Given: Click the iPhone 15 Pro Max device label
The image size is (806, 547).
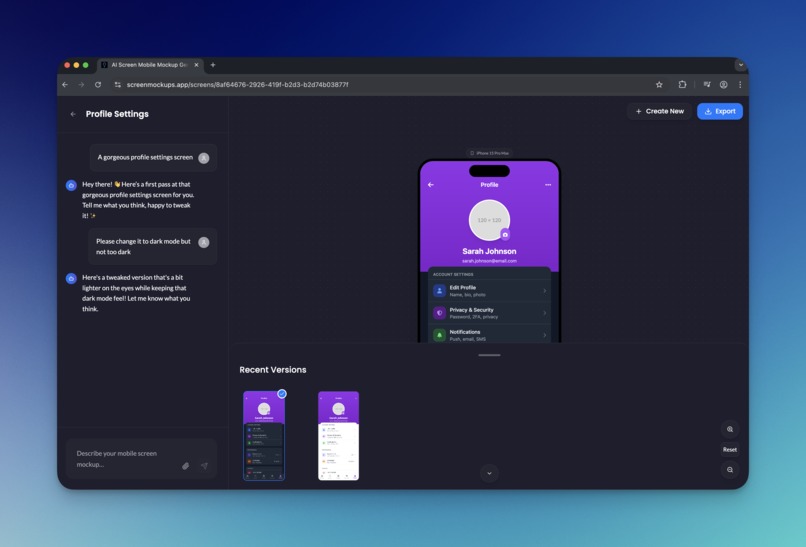Looking at the screenshot, I should 489,153.
